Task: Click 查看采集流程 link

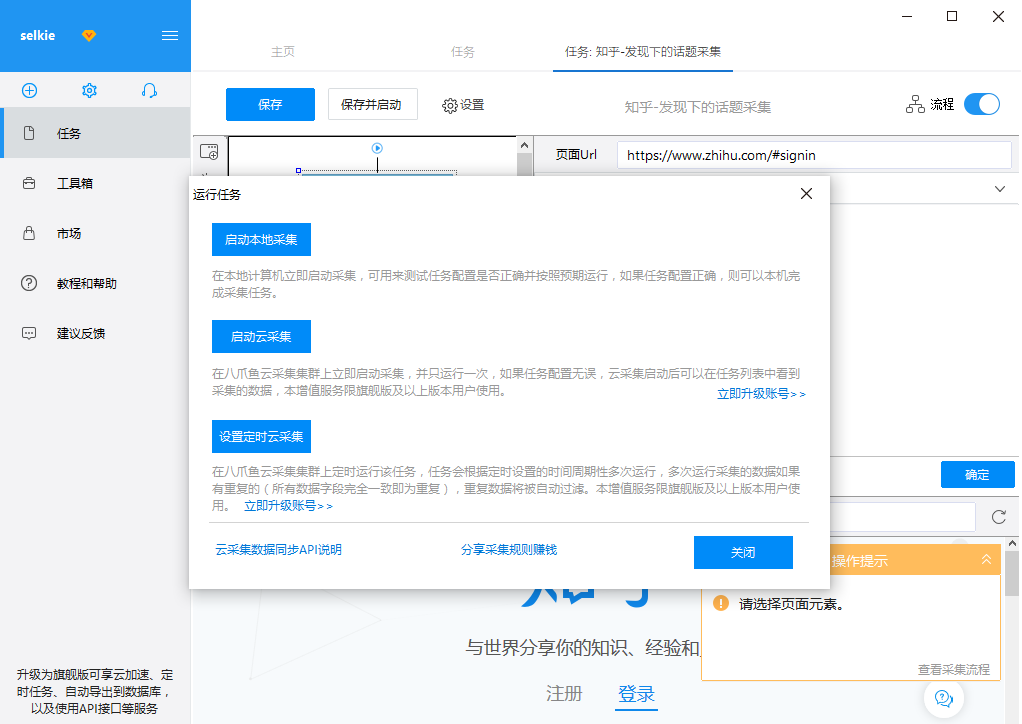Action: pyautogui.click(x=954, y=669)
